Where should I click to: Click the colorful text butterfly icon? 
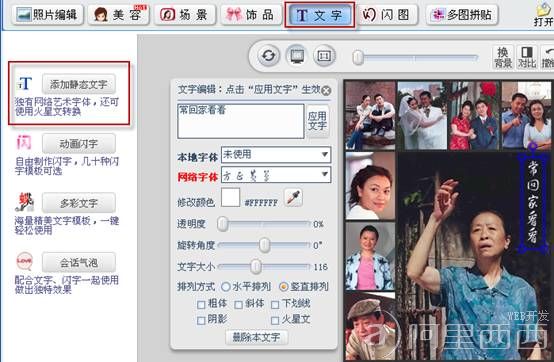(x=24, y=202)
